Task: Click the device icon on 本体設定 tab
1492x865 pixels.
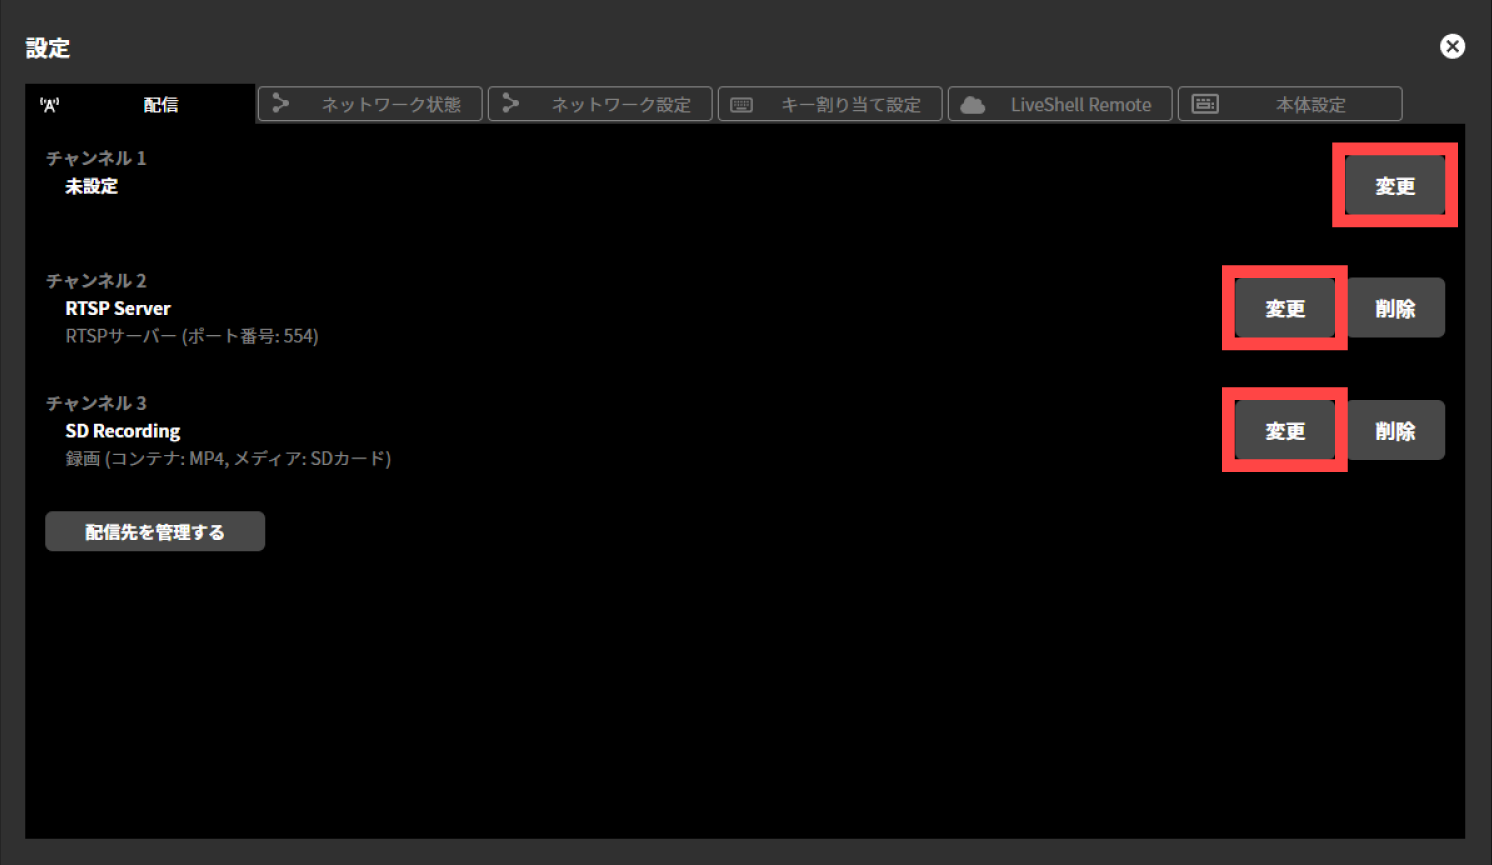Action: point(1205,103)
